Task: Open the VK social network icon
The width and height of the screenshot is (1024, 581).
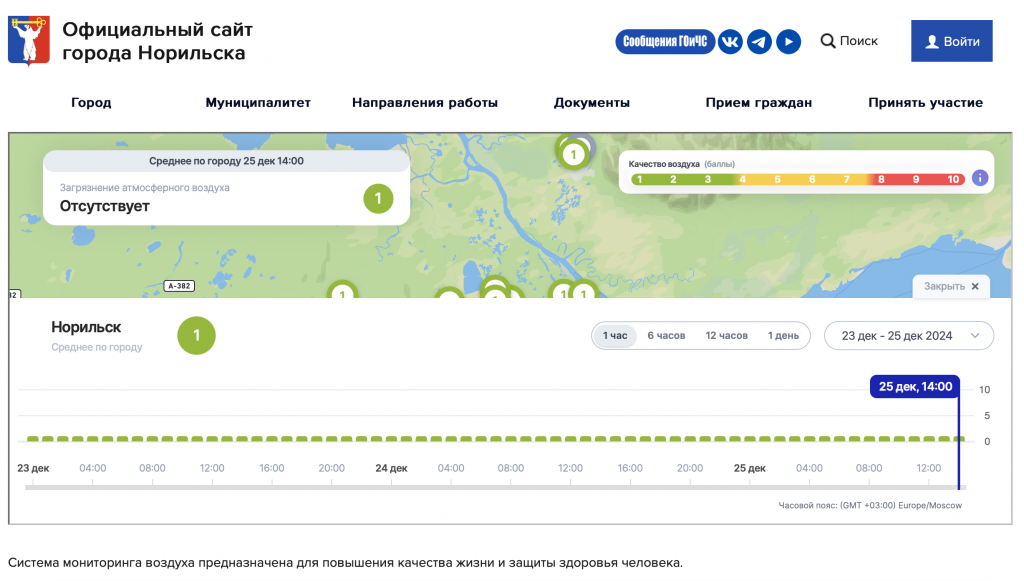Action: pos(730,42)
